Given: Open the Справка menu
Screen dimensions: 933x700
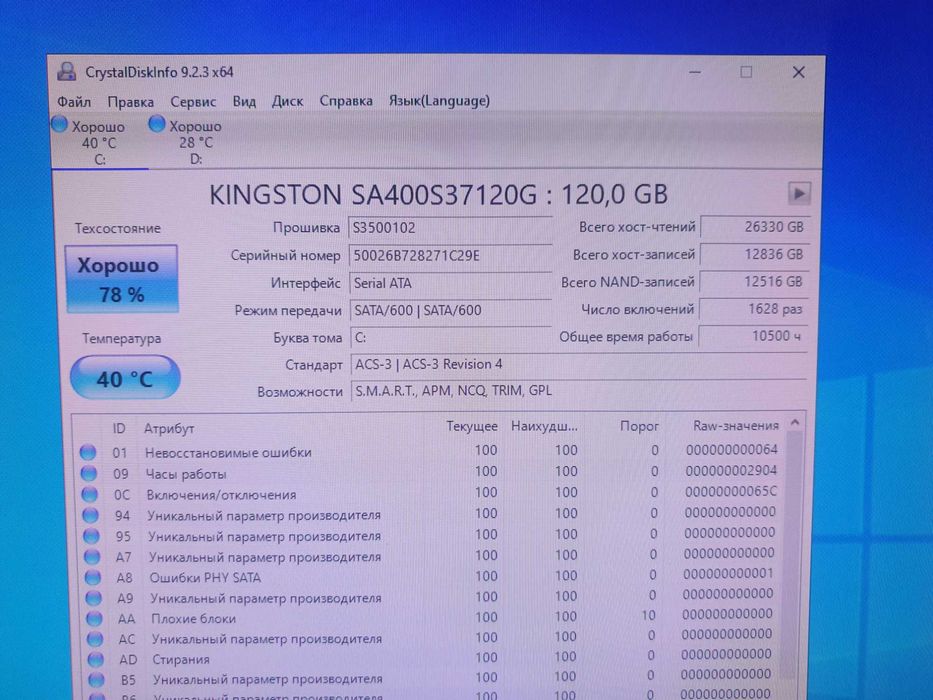Looking at the screenshot, I should (346, 101).
